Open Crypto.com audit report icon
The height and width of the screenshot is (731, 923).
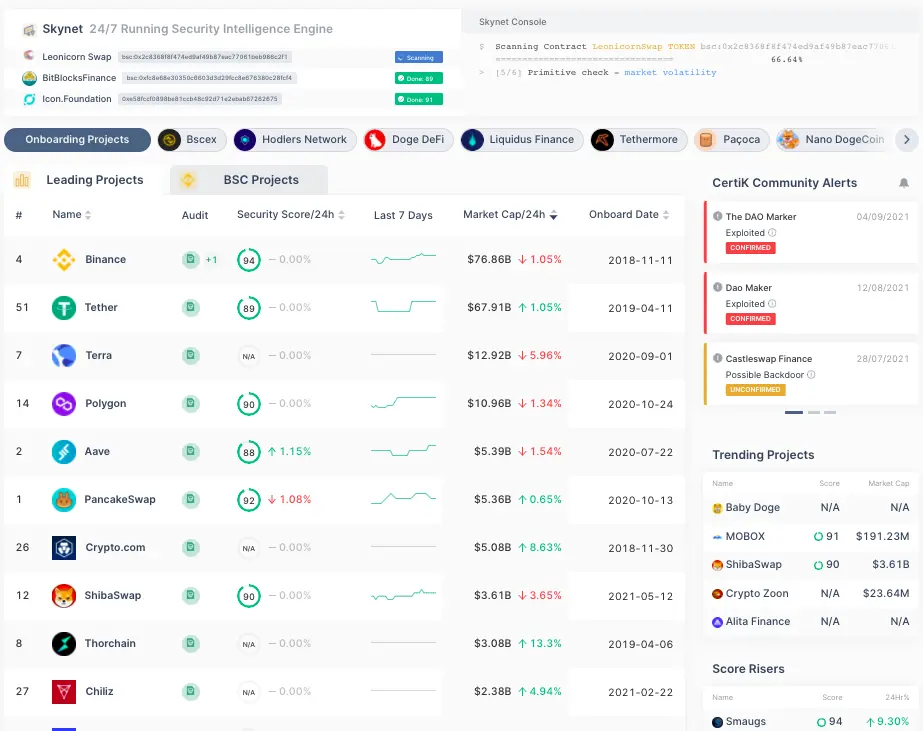click(x=190, y=547)
